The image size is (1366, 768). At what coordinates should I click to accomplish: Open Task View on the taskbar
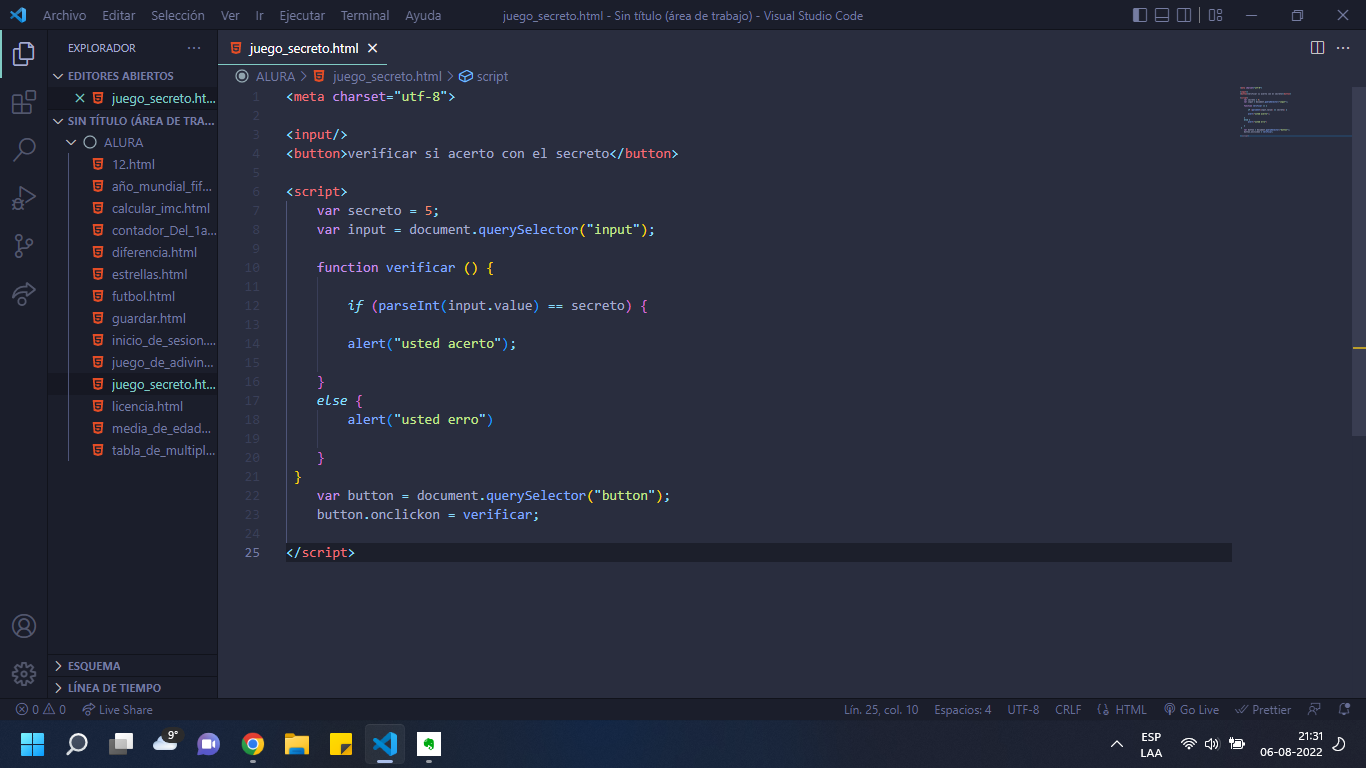[x=121, y=744]
